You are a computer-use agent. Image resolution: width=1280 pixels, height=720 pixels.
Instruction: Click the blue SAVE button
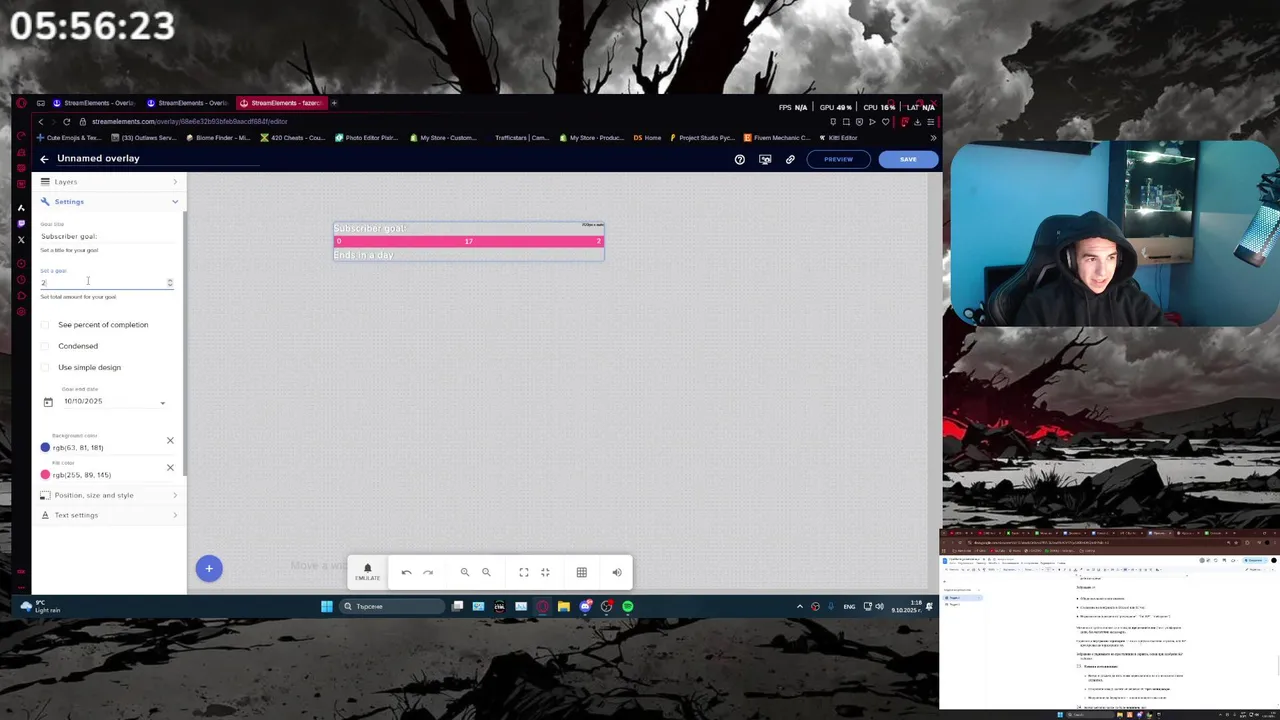tap(908, 159)
